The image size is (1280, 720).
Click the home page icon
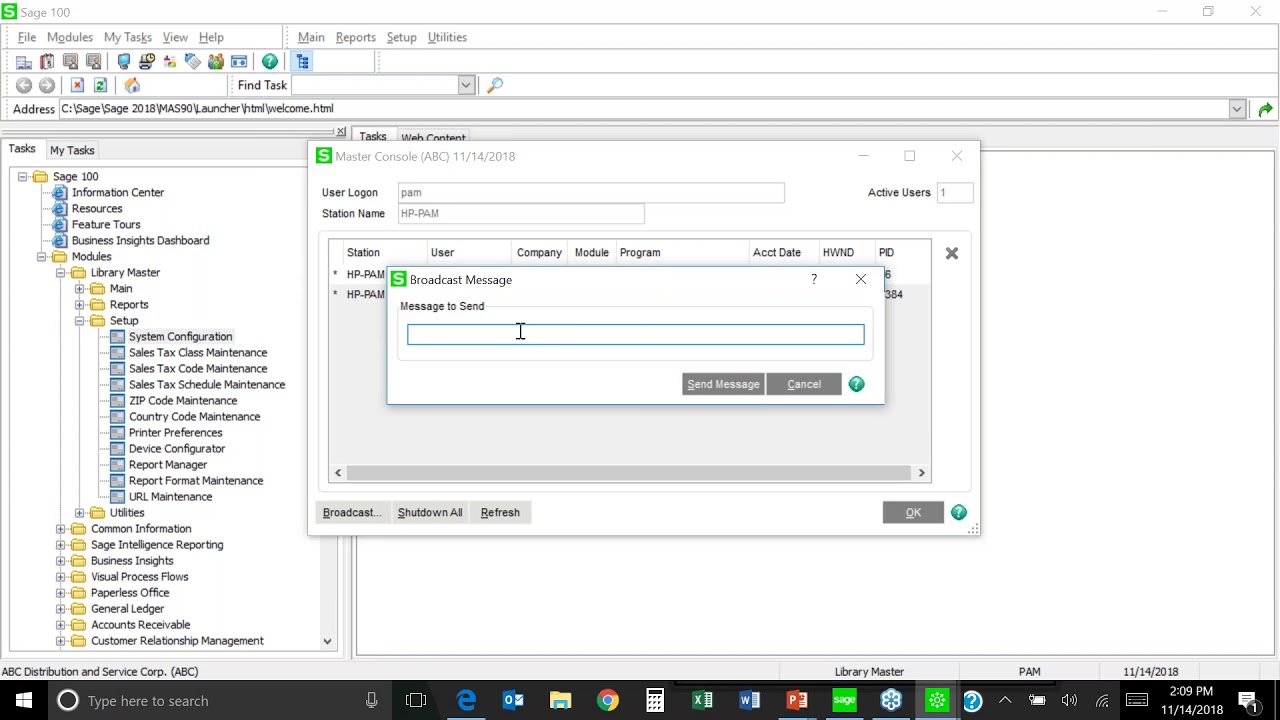tap(132, 86)
